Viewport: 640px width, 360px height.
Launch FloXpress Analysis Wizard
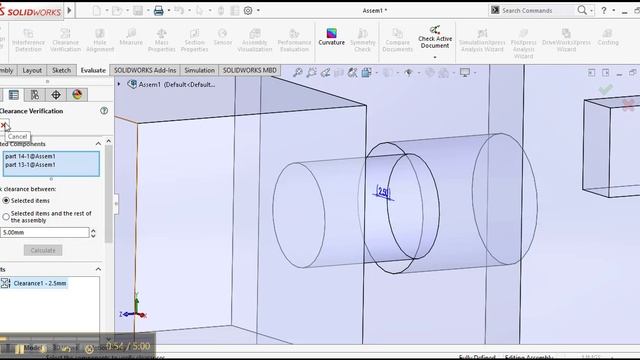click(x=523, y=43)
